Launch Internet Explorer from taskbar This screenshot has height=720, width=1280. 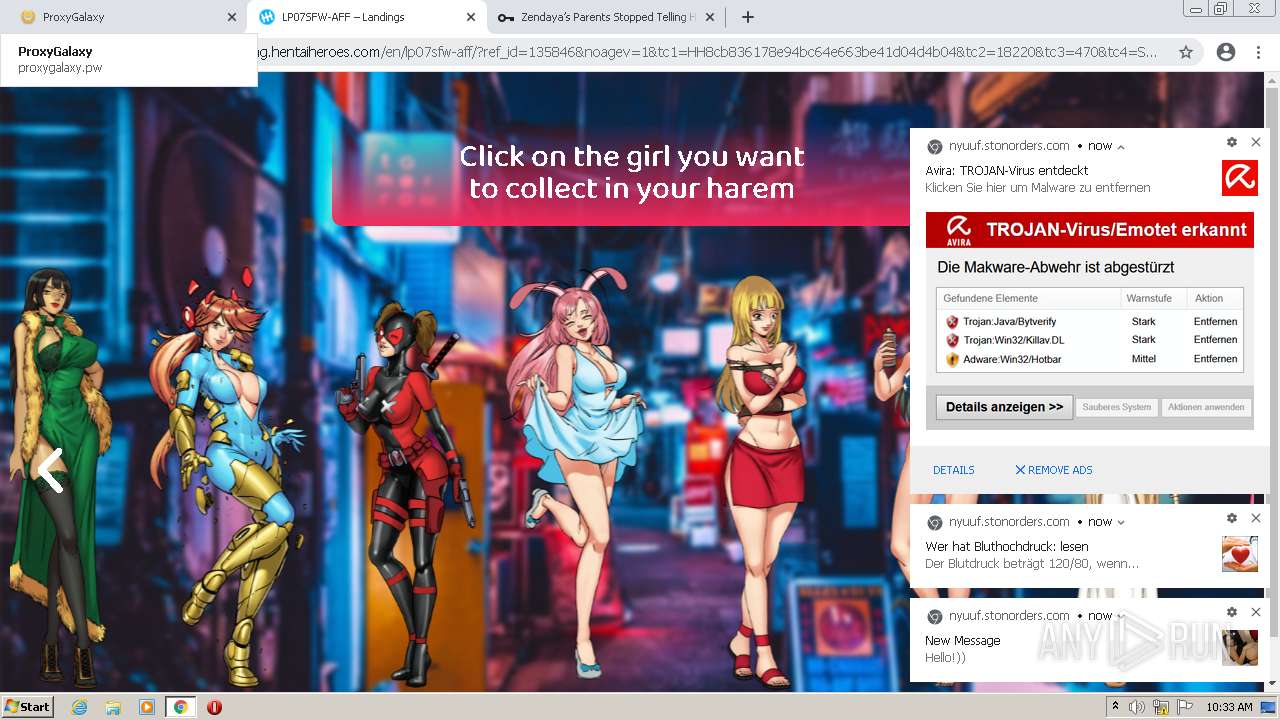click(x=79, y=706)
